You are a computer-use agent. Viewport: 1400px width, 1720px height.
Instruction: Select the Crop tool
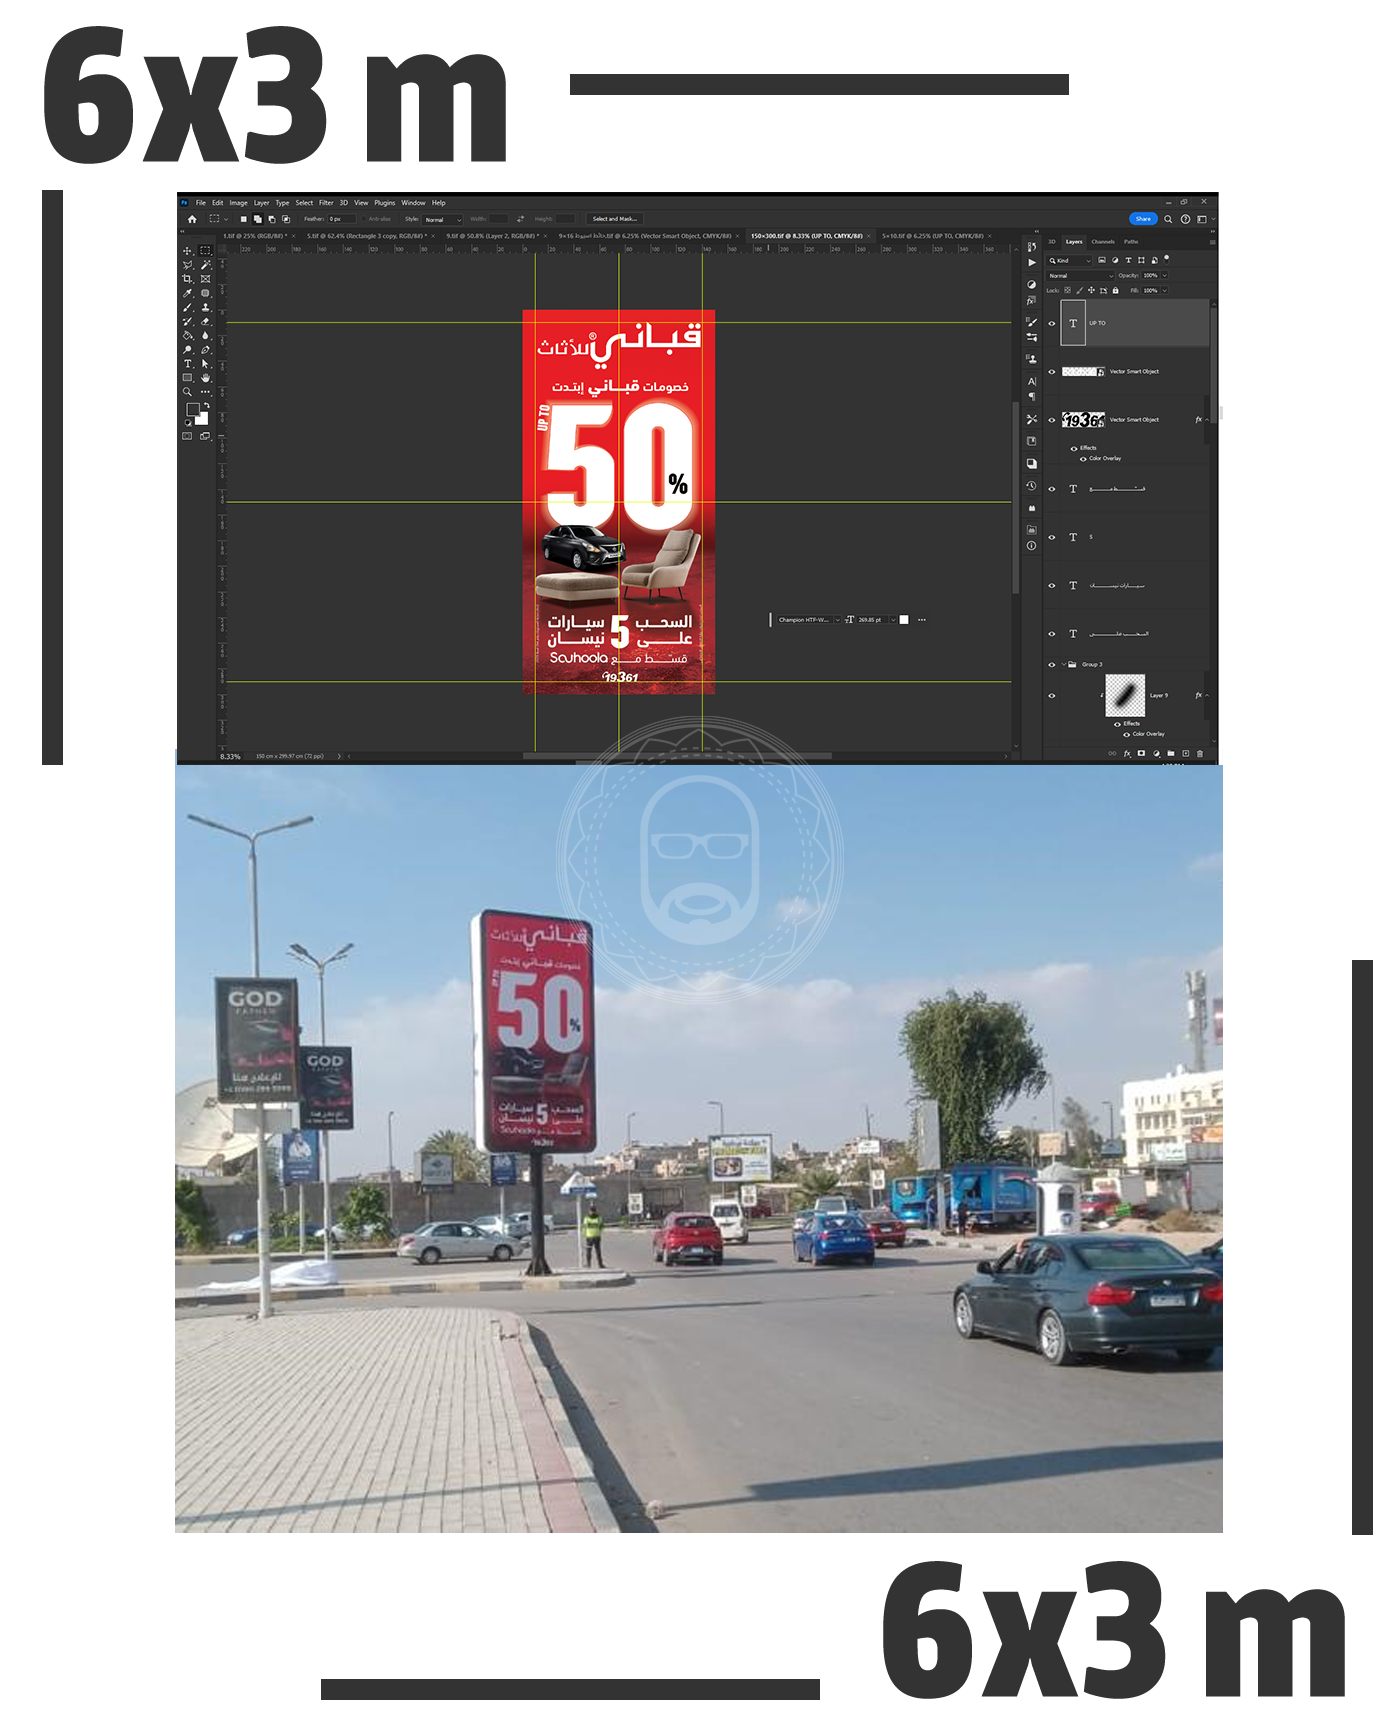pos(187,279)
